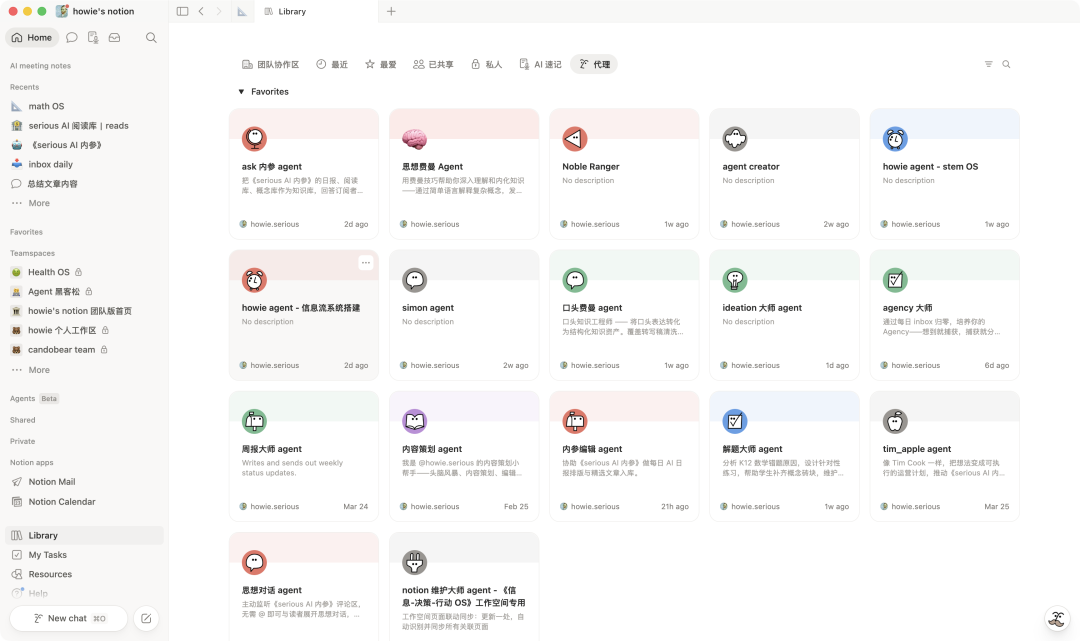
Task: Click the ask 内参 agent globe icon
Action: click(254, 138)
